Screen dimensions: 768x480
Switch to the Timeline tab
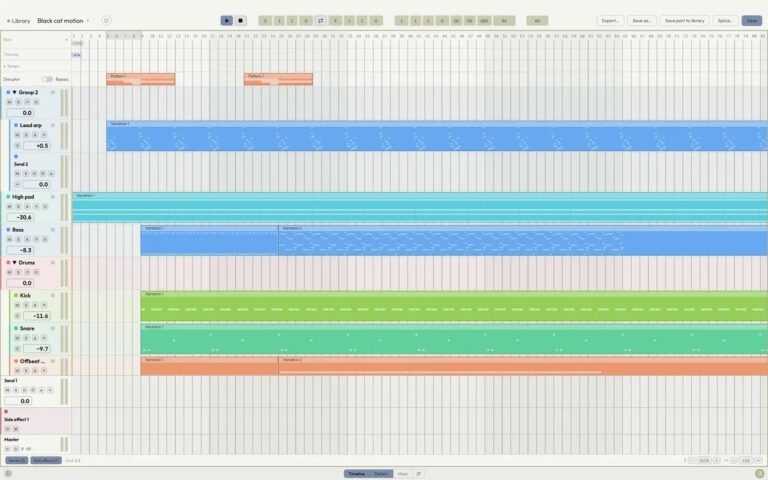point(357,474)
